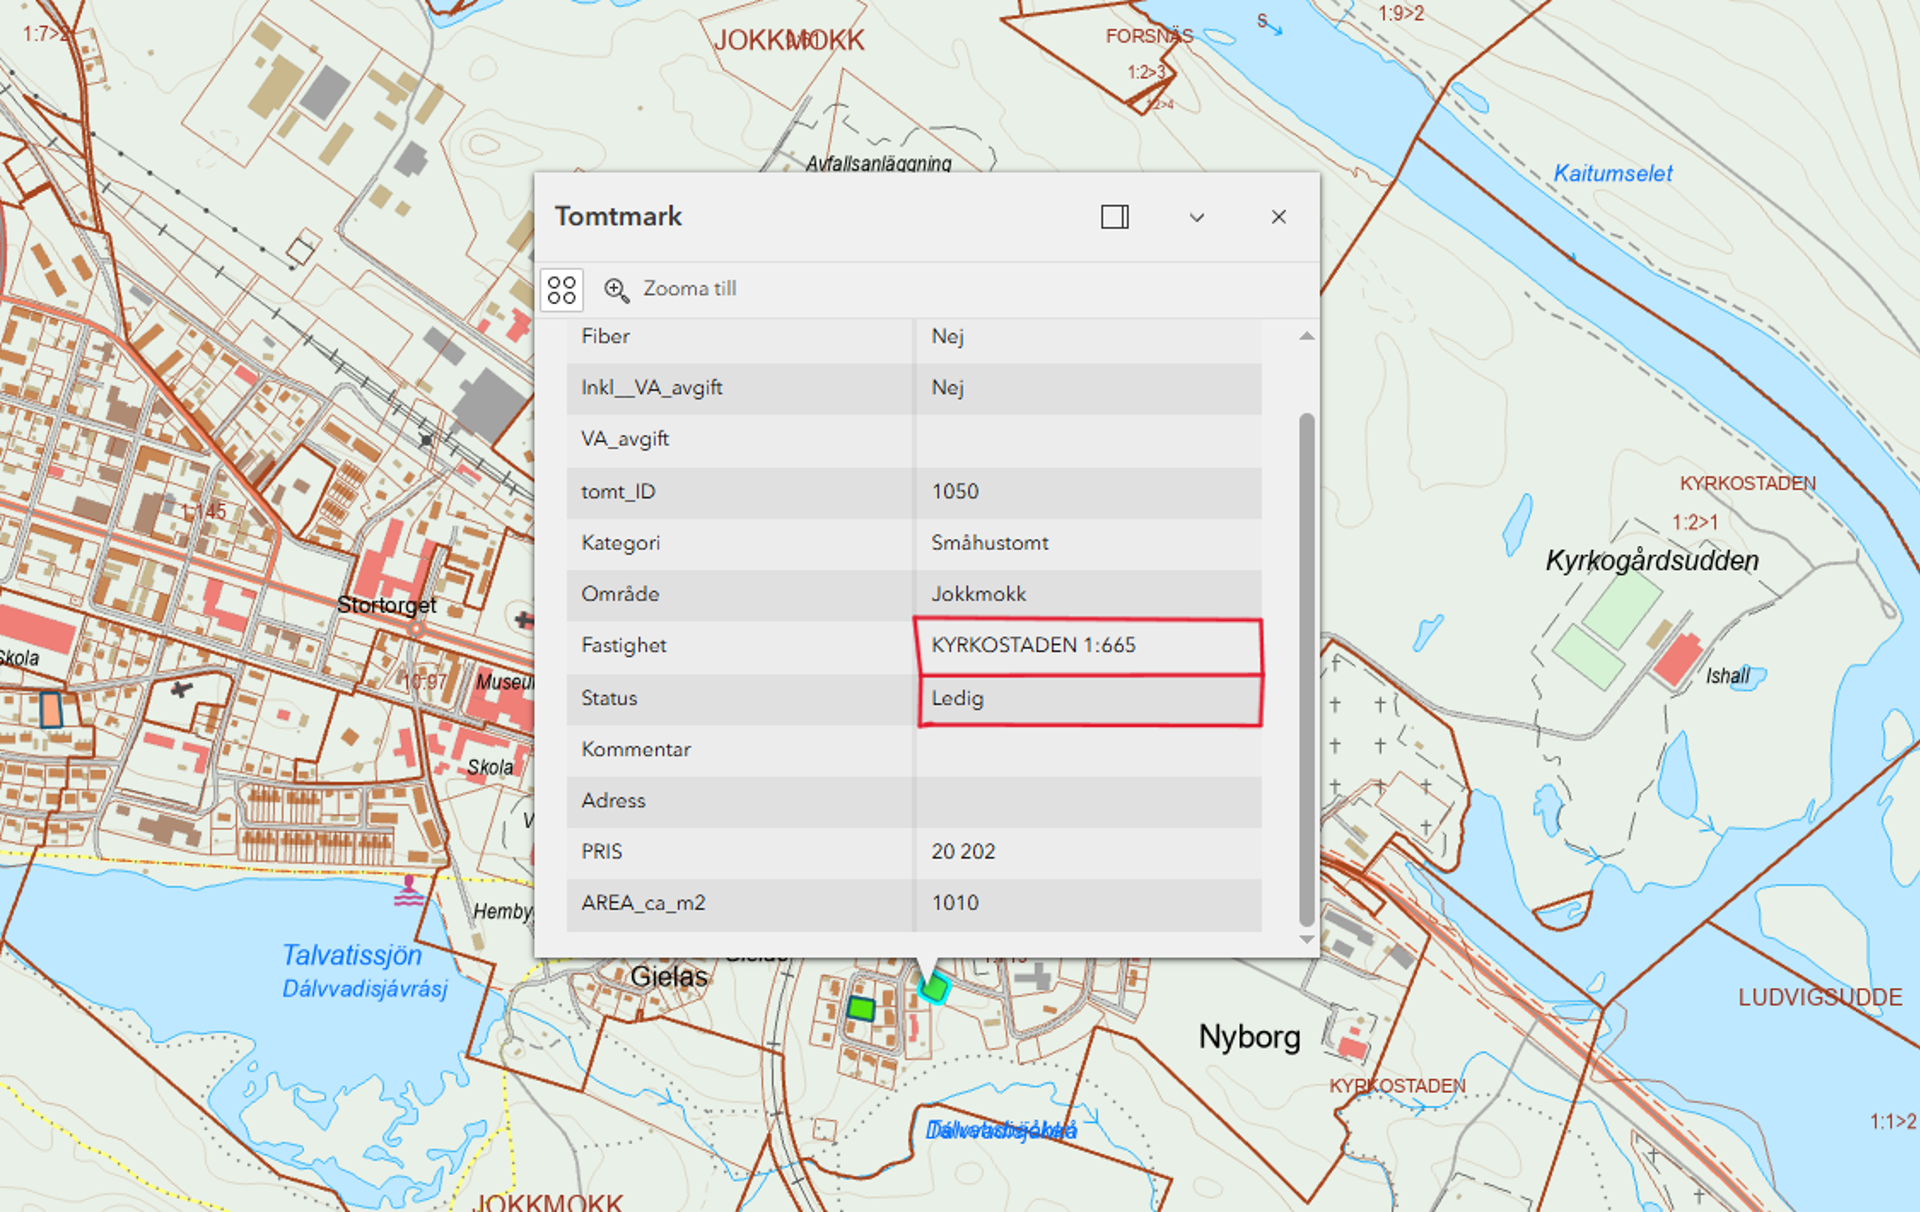The width and height of the screenshot is (1920, 1212).
Task: Click the red Ishall building
Action: click(x=1678, y=658)
